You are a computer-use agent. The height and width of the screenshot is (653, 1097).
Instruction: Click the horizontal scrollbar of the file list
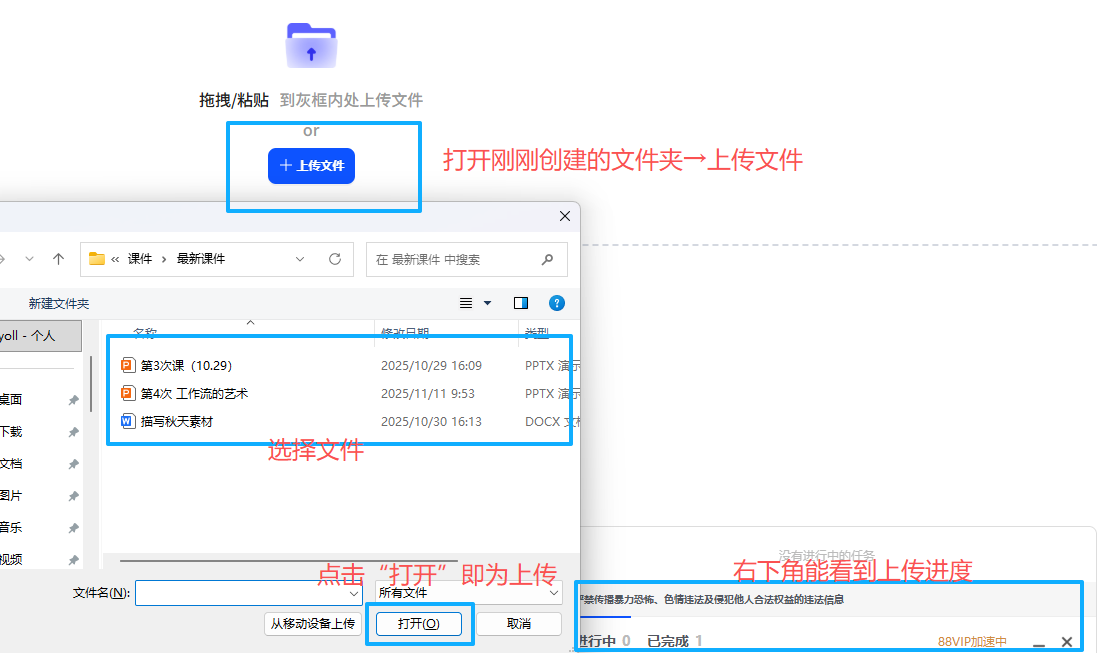point(288,561)
